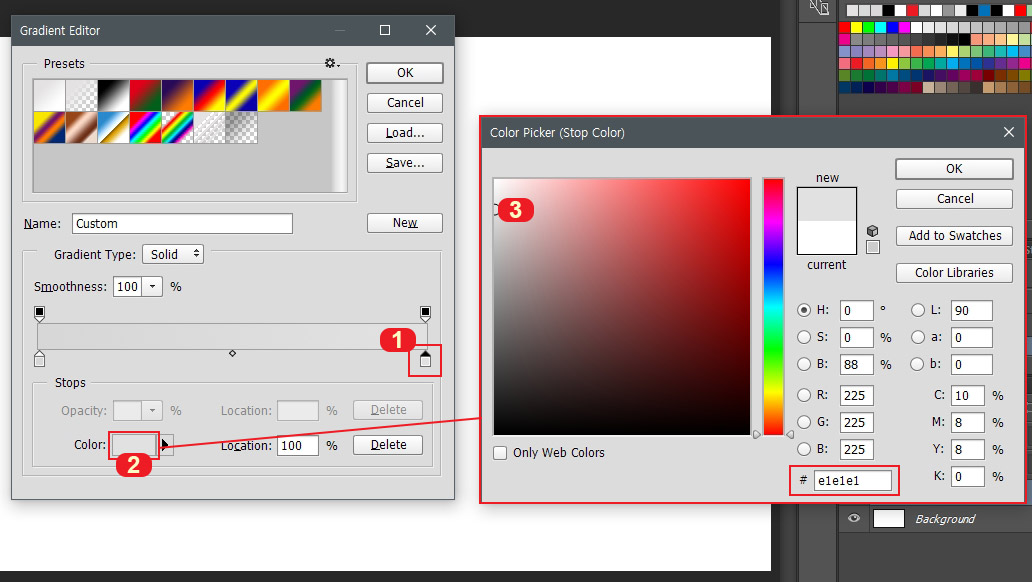Select the Foreground to Background gradient preset

(49, 95)
